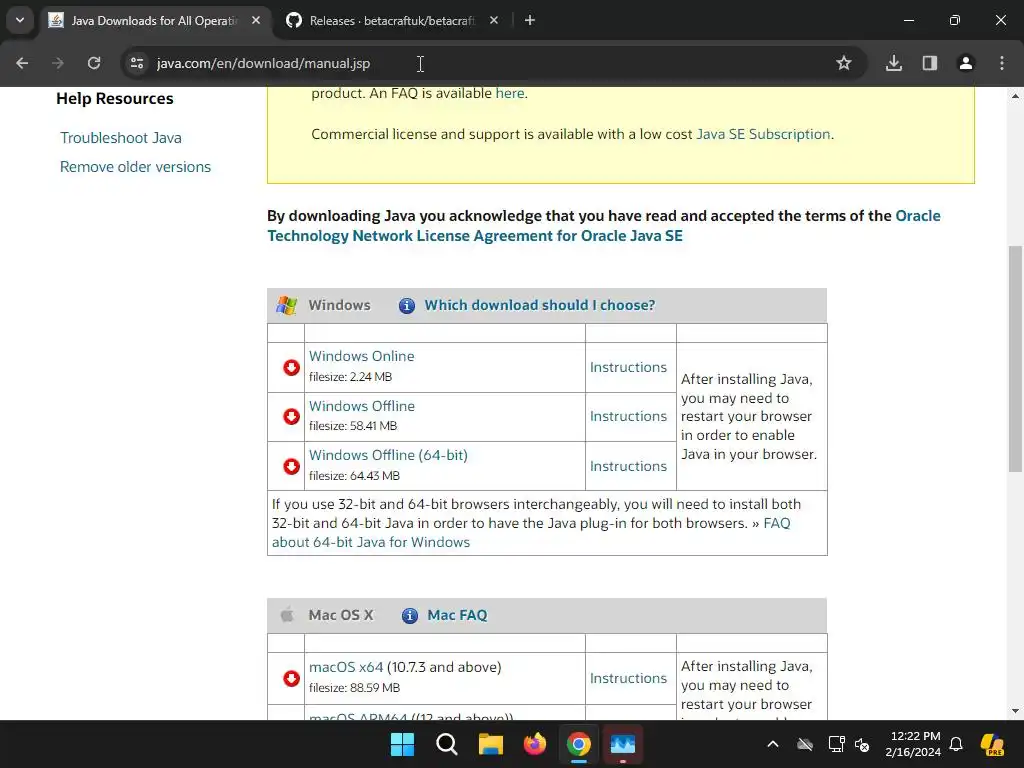This screenshot has height=768, width=1024.
Task: Open the clock and date in taskbar
Action: pos(913,744)
